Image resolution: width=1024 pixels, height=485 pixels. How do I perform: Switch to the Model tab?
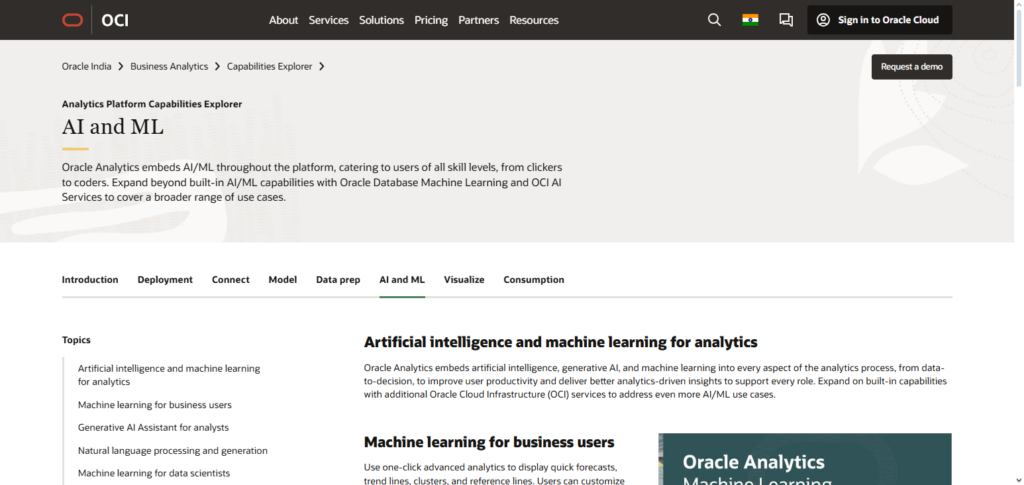[x=283, y=279]
